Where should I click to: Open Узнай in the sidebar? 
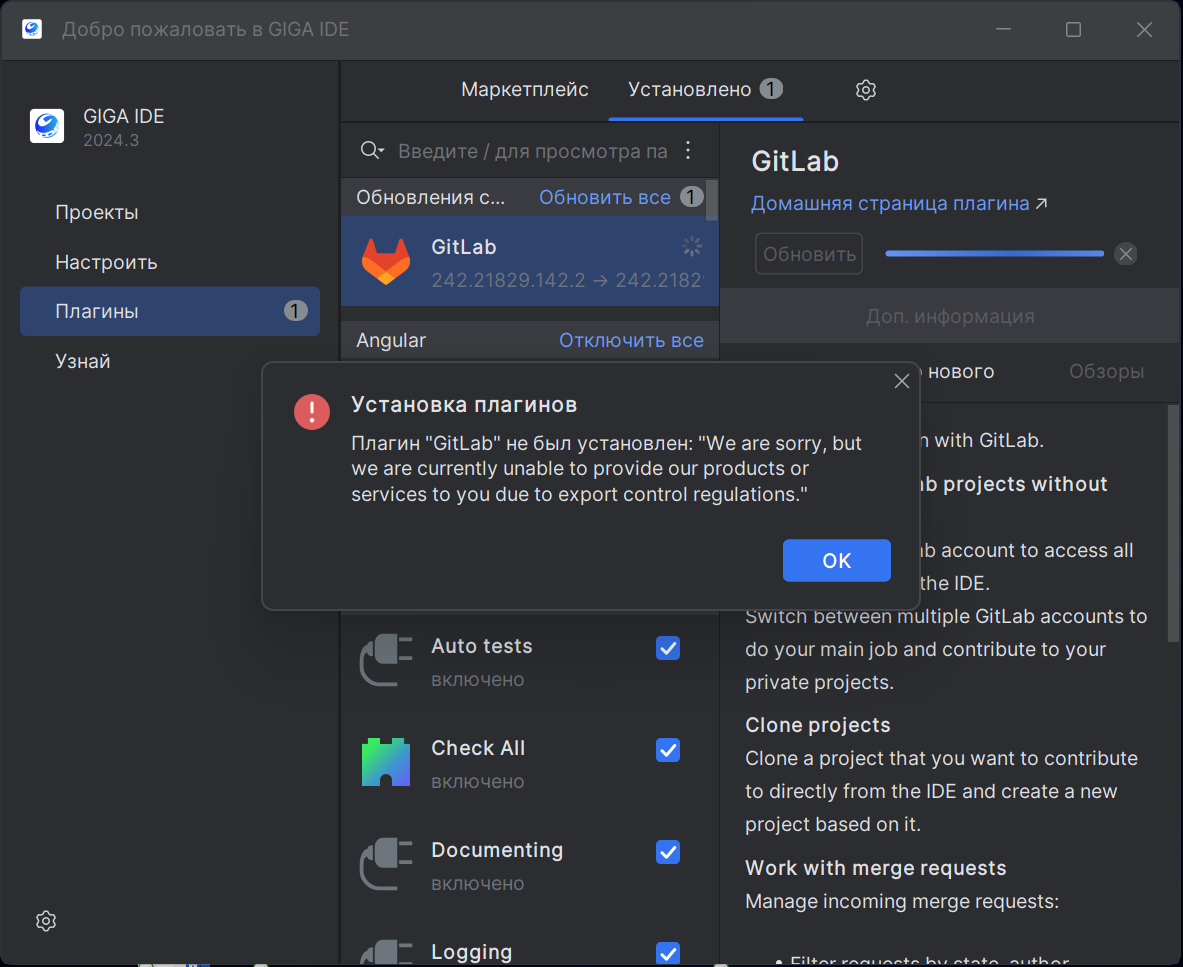83,361
